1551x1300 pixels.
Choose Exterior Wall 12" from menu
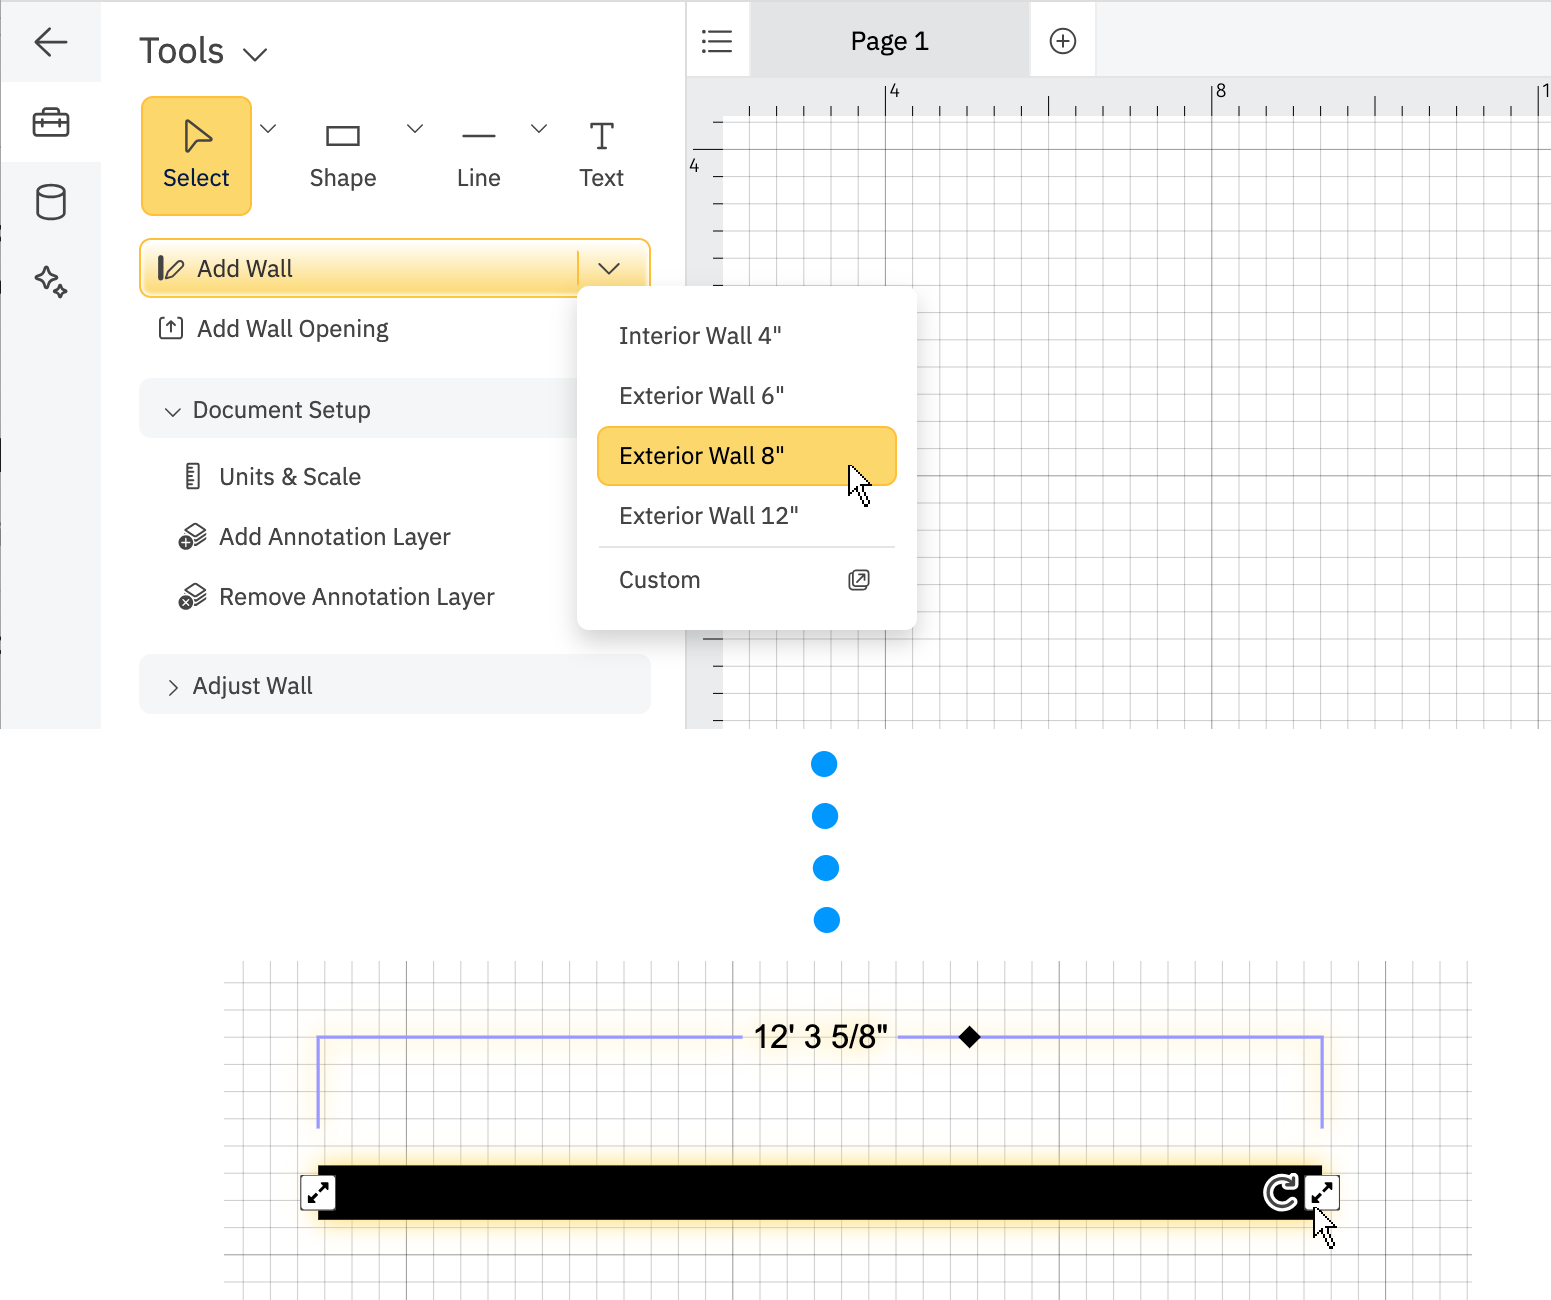[x=708, y=516]
